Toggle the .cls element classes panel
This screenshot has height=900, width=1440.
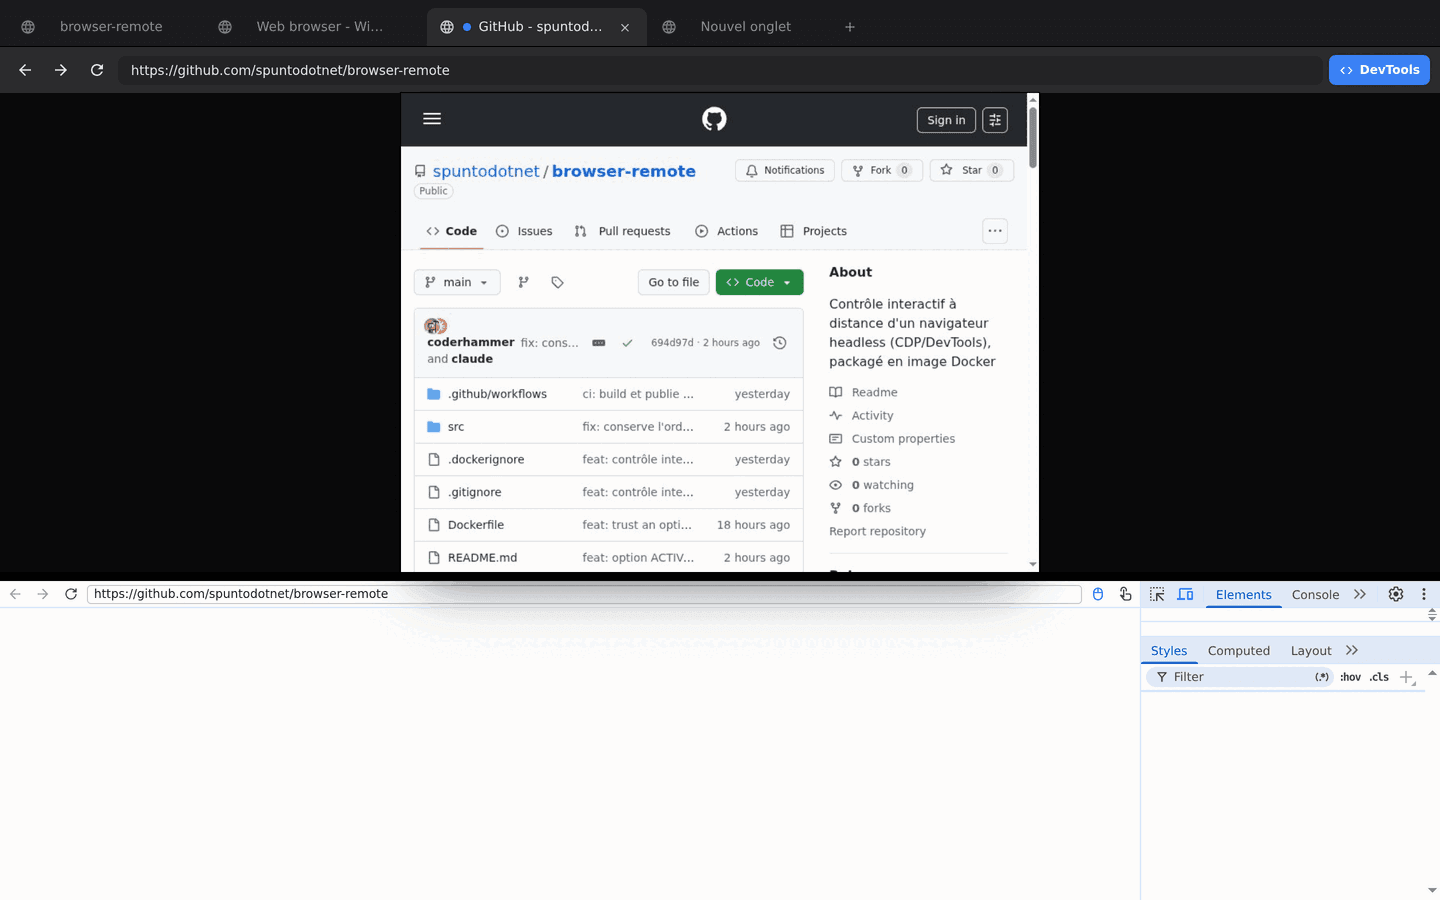[x=1379, y=677]
